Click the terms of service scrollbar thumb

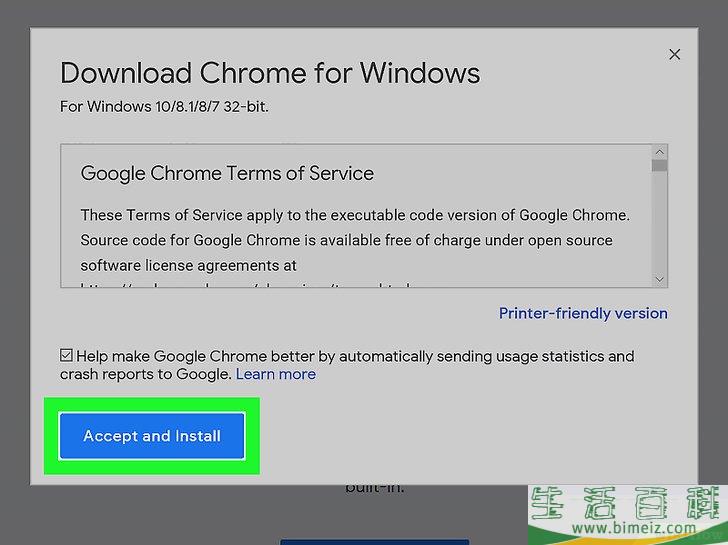659,166
